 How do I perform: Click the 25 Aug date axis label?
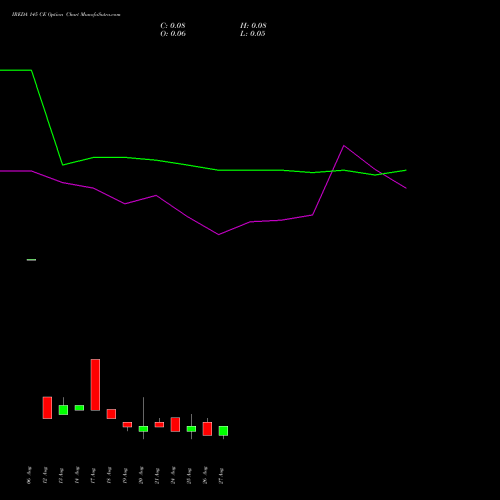[189, 475]
